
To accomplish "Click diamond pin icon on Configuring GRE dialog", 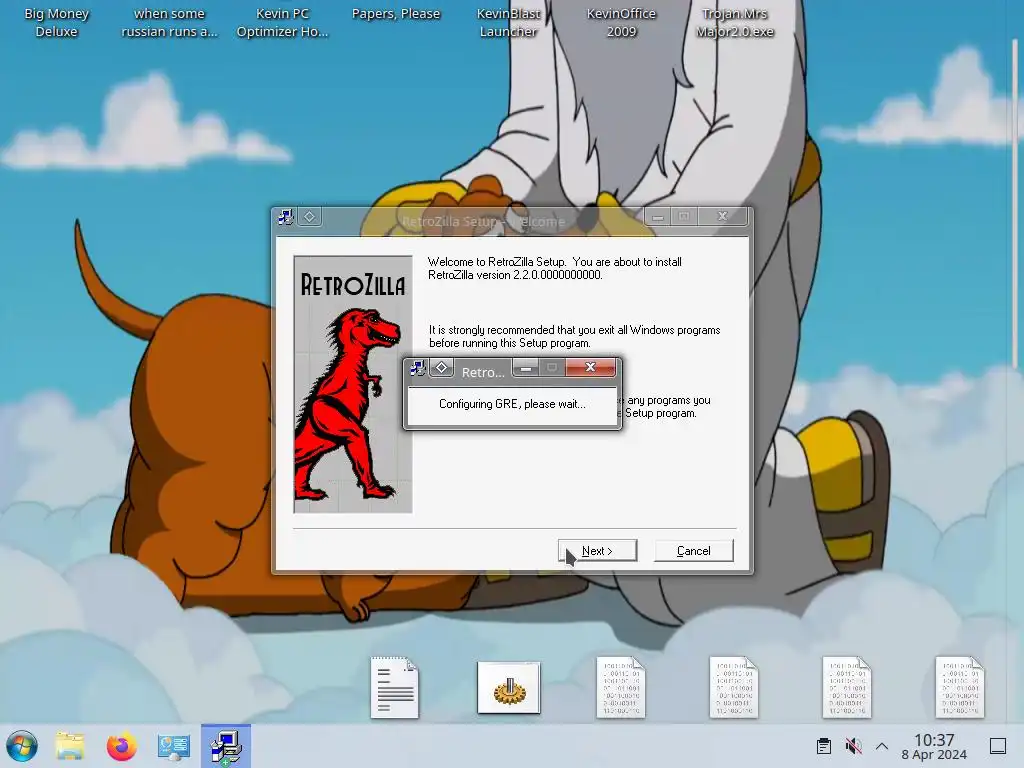I will coord(441,368).
